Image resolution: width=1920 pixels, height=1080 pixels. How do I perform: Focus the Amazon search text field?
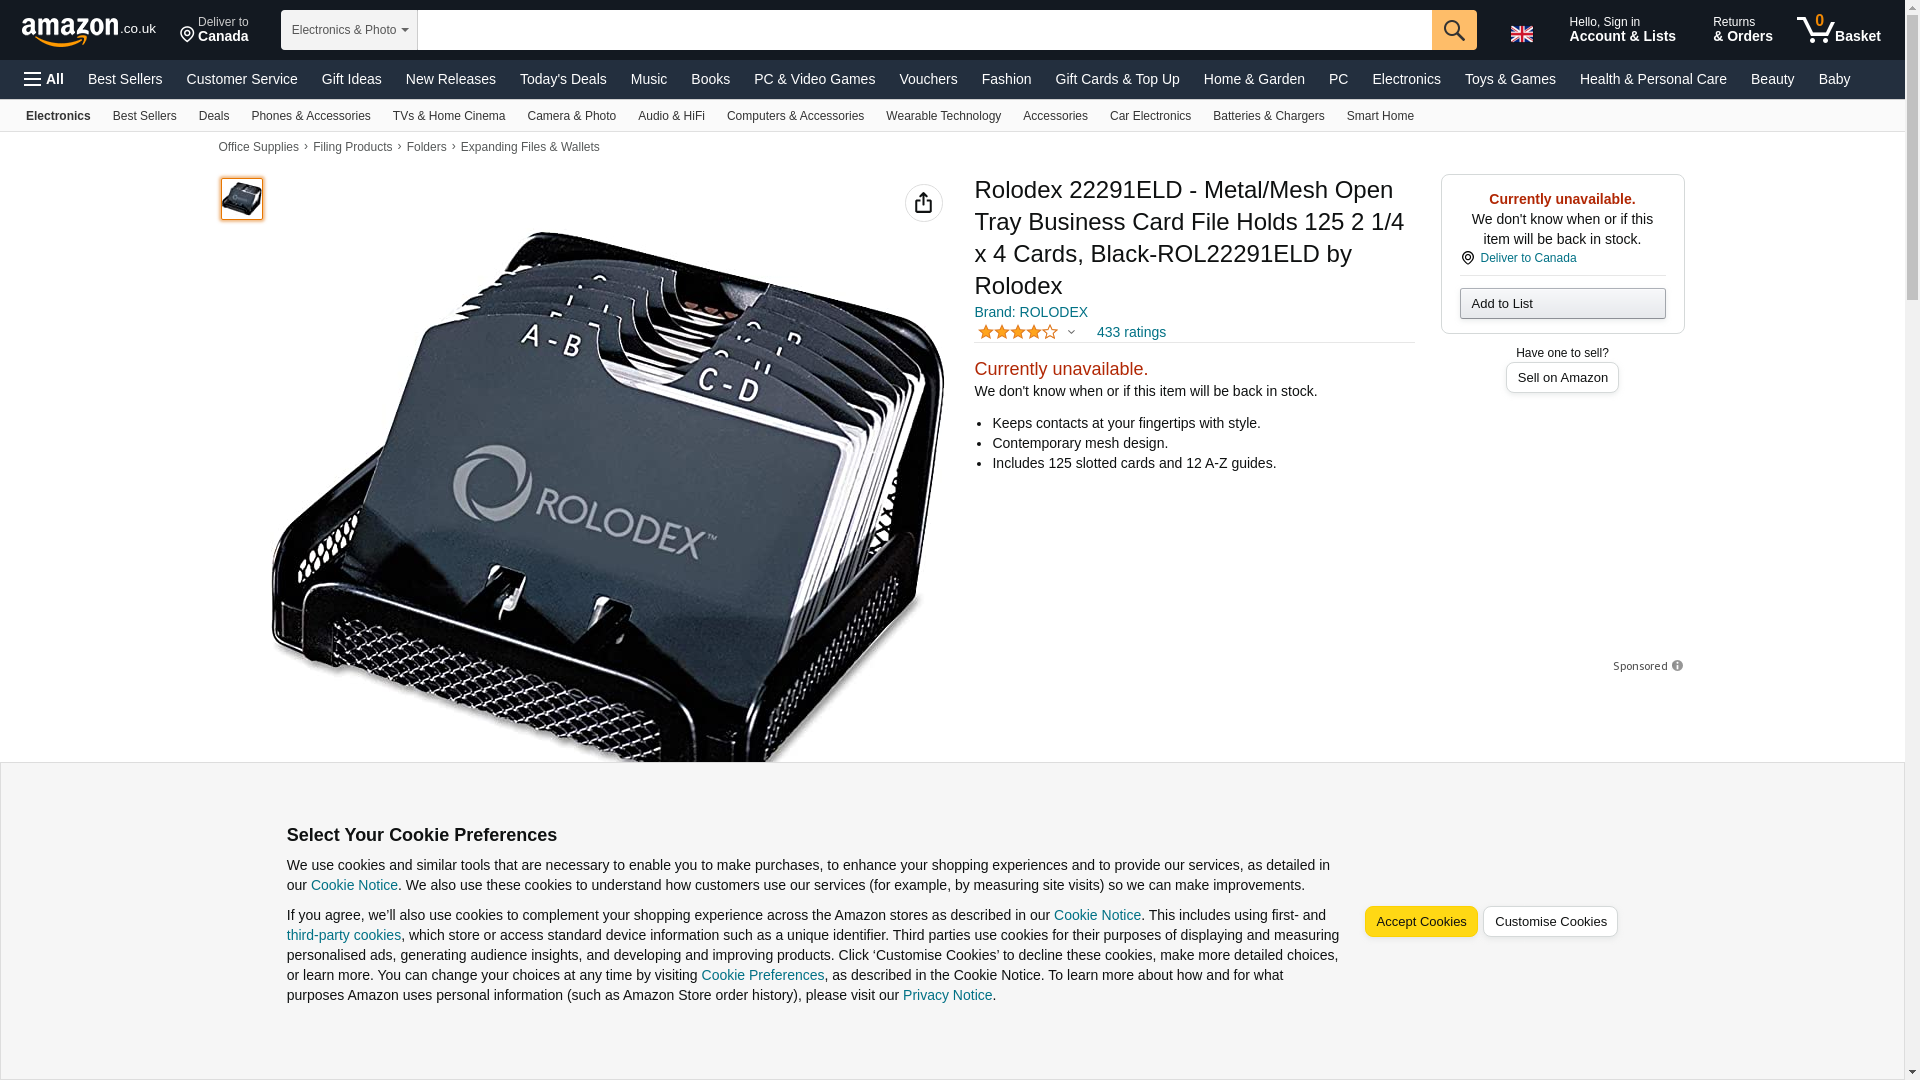[x=924, y=30]
